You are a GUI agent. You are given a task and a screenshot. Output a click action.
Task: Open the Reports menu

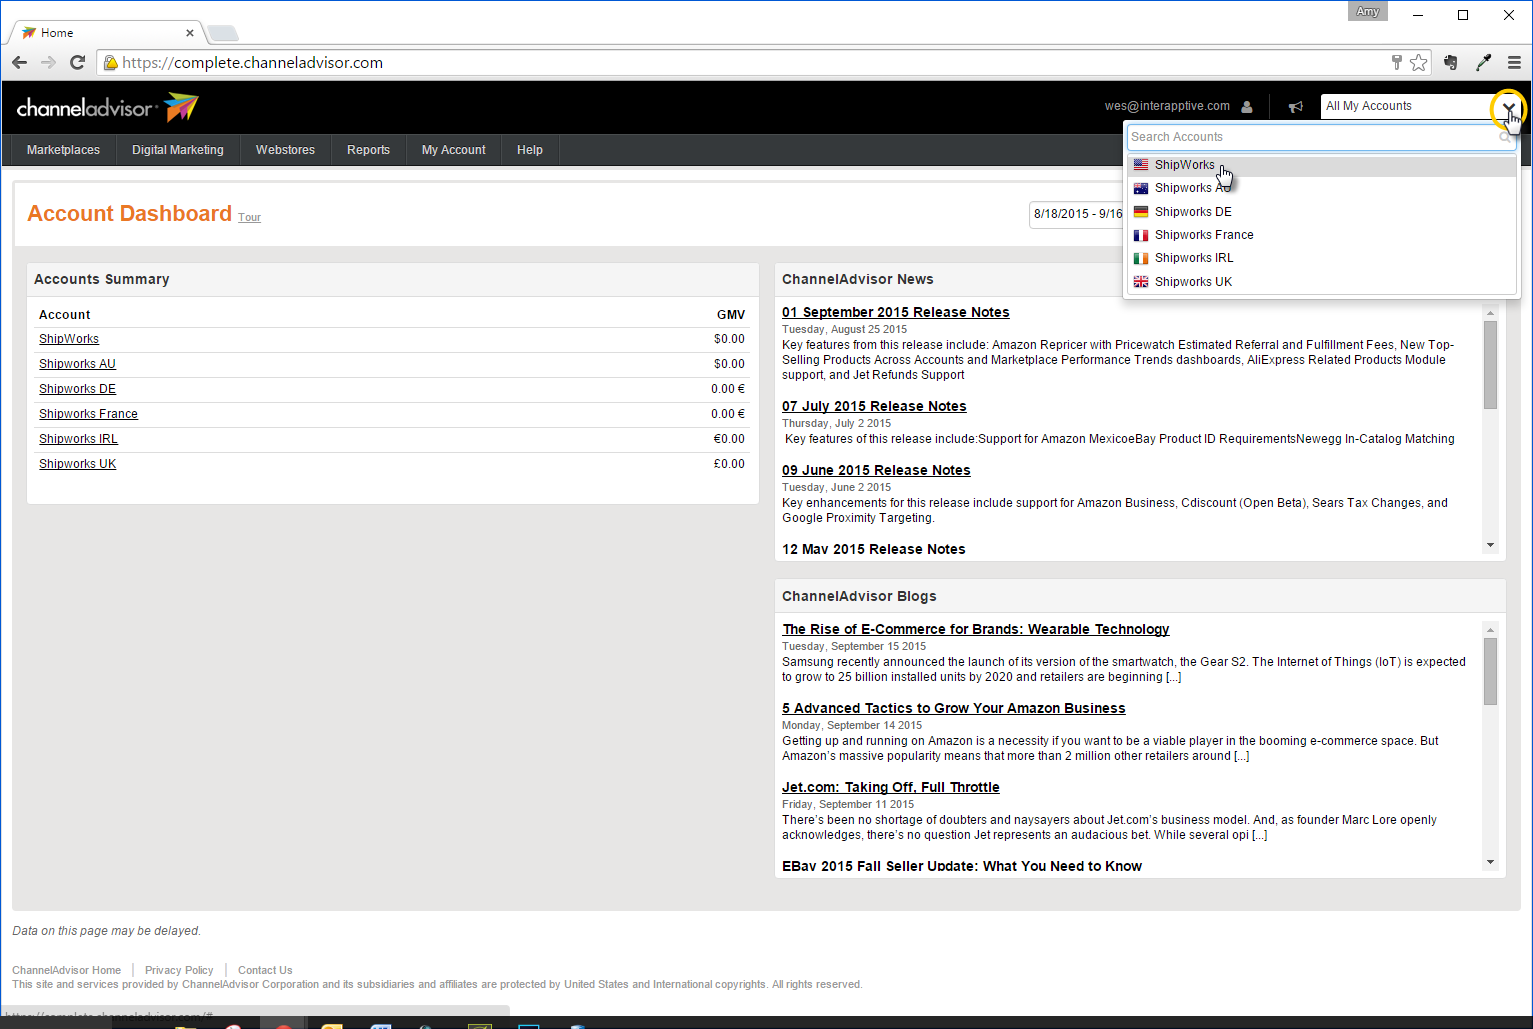368,150
